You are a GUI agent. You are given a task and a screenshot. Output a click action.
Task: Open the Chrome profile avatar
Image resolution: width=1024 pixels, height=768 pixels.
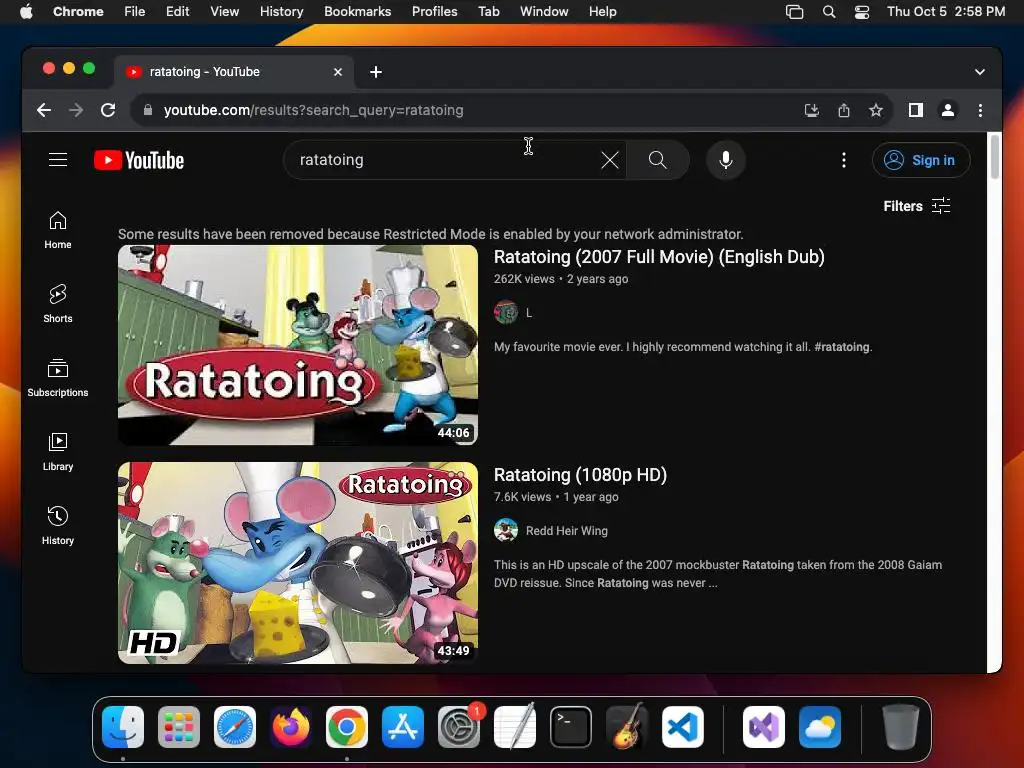(948, 110)
